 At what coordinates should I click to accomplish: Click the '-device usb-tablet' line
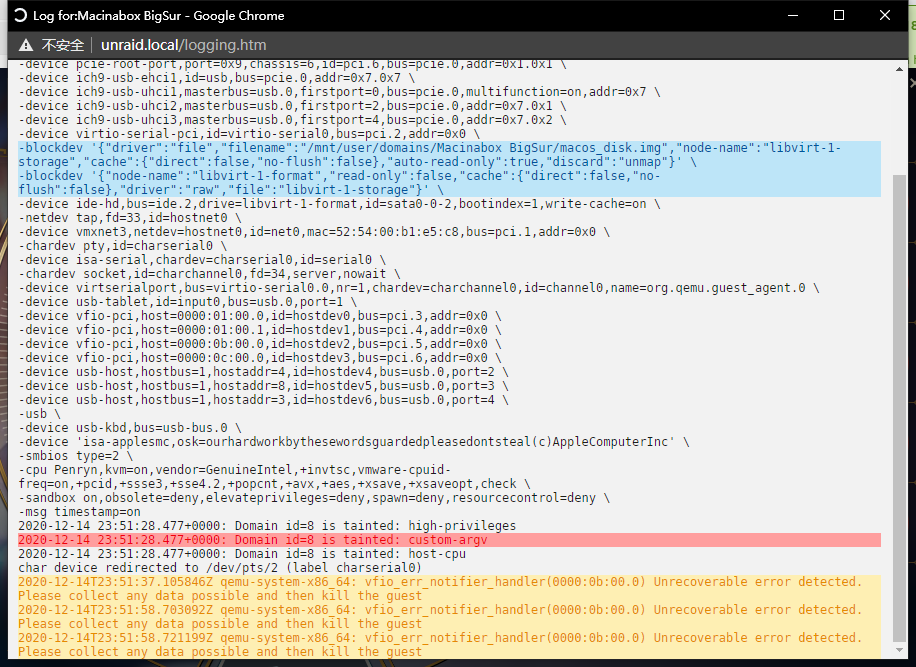(x=188, y=302)
